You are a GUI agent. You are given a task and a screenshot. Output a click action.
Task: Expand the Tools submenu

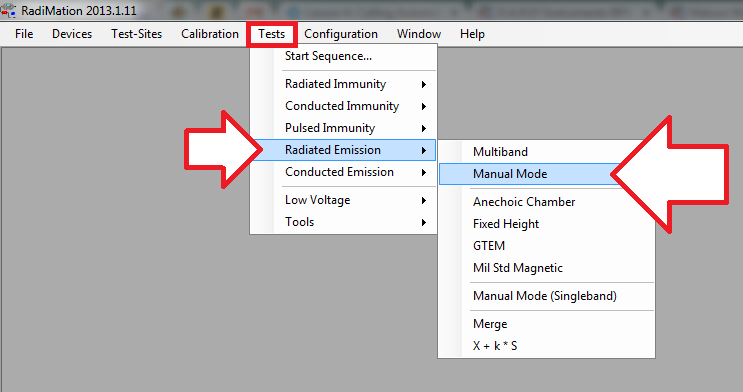click(343, 222)
